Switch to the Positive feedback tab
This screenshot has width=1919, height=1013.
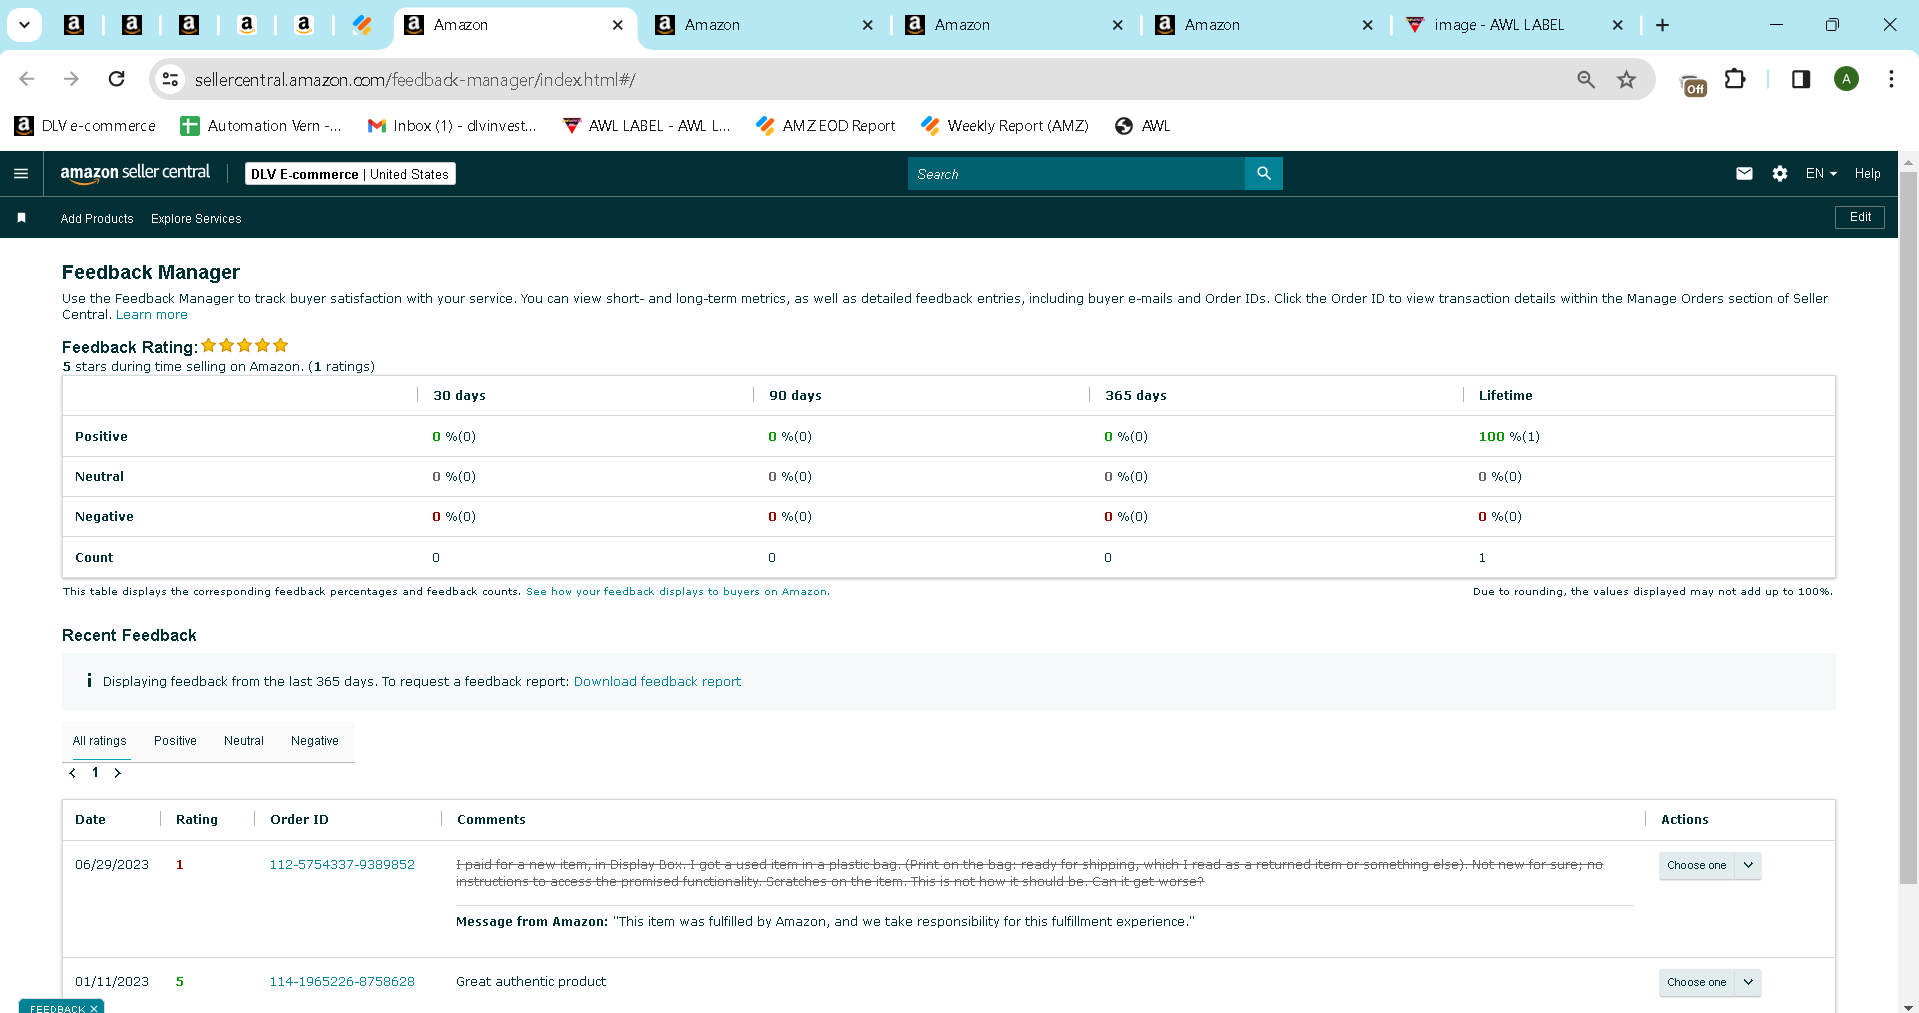[x=175, y=741]
